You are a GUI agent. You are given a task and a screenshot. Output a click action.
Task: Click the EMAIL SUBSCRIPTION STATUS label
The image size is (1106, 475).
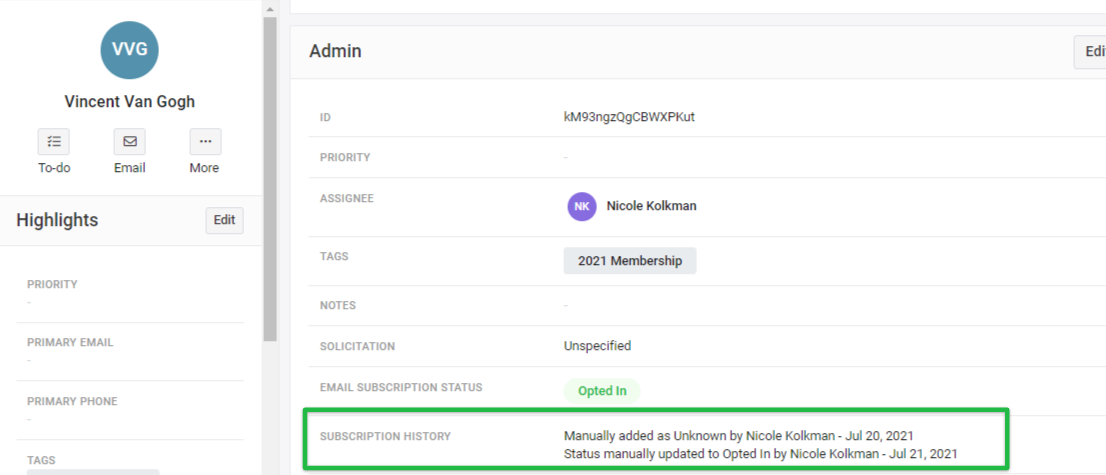401,387
